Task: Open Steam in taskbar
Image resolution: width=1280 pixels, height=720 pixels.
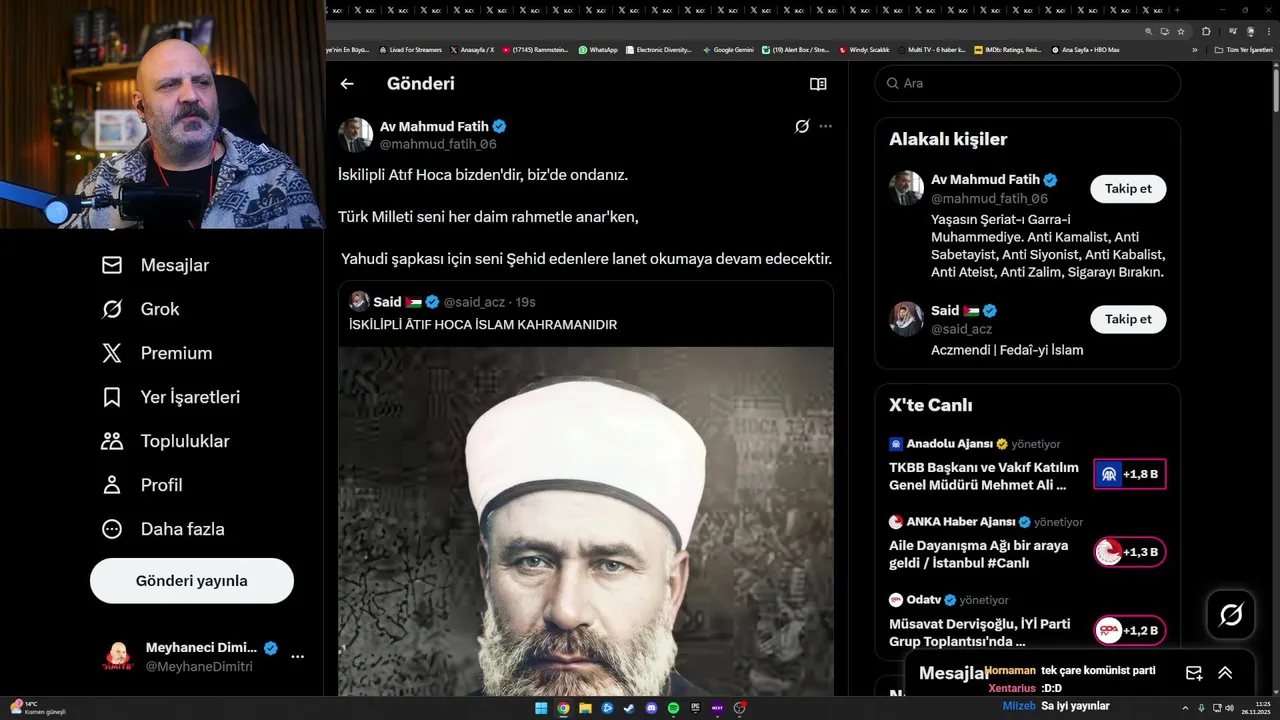Action: pyautogui.click(x=629, y=708)
